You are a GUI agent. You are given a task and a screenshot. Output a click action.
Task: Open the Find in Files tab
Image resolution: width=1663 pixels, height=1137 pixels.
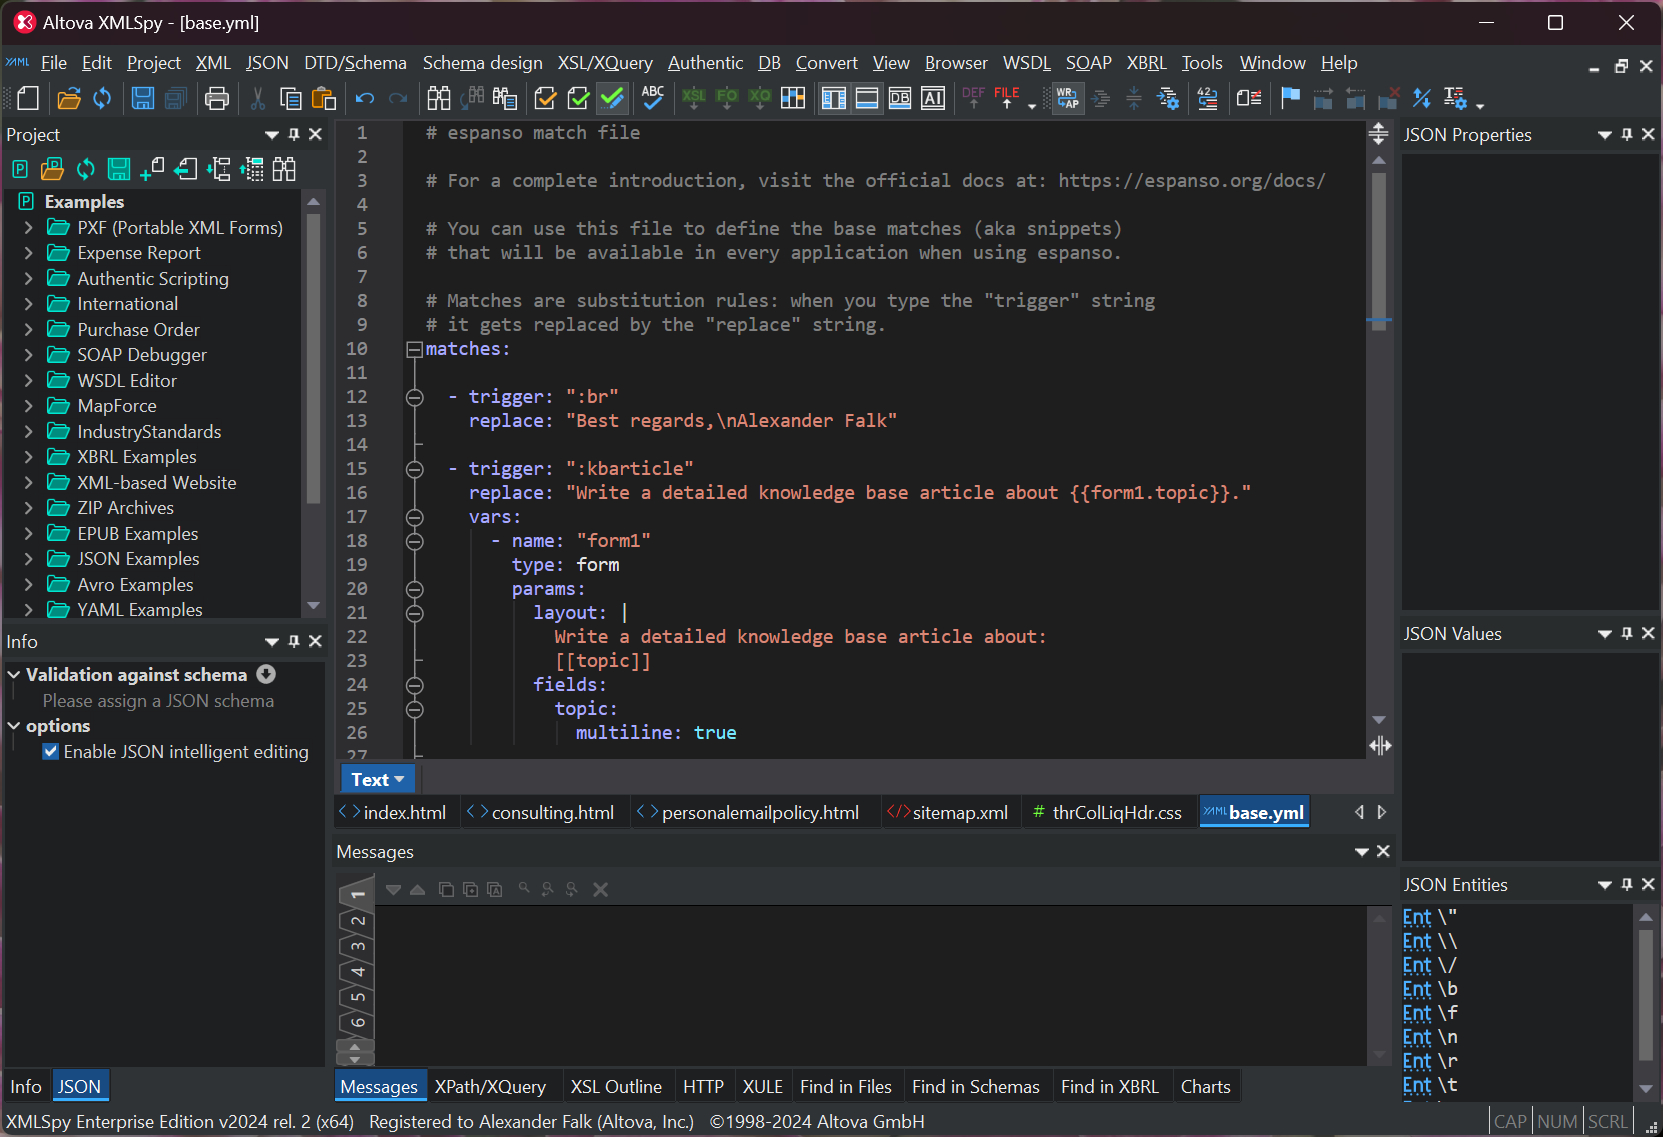(846, 1086)
